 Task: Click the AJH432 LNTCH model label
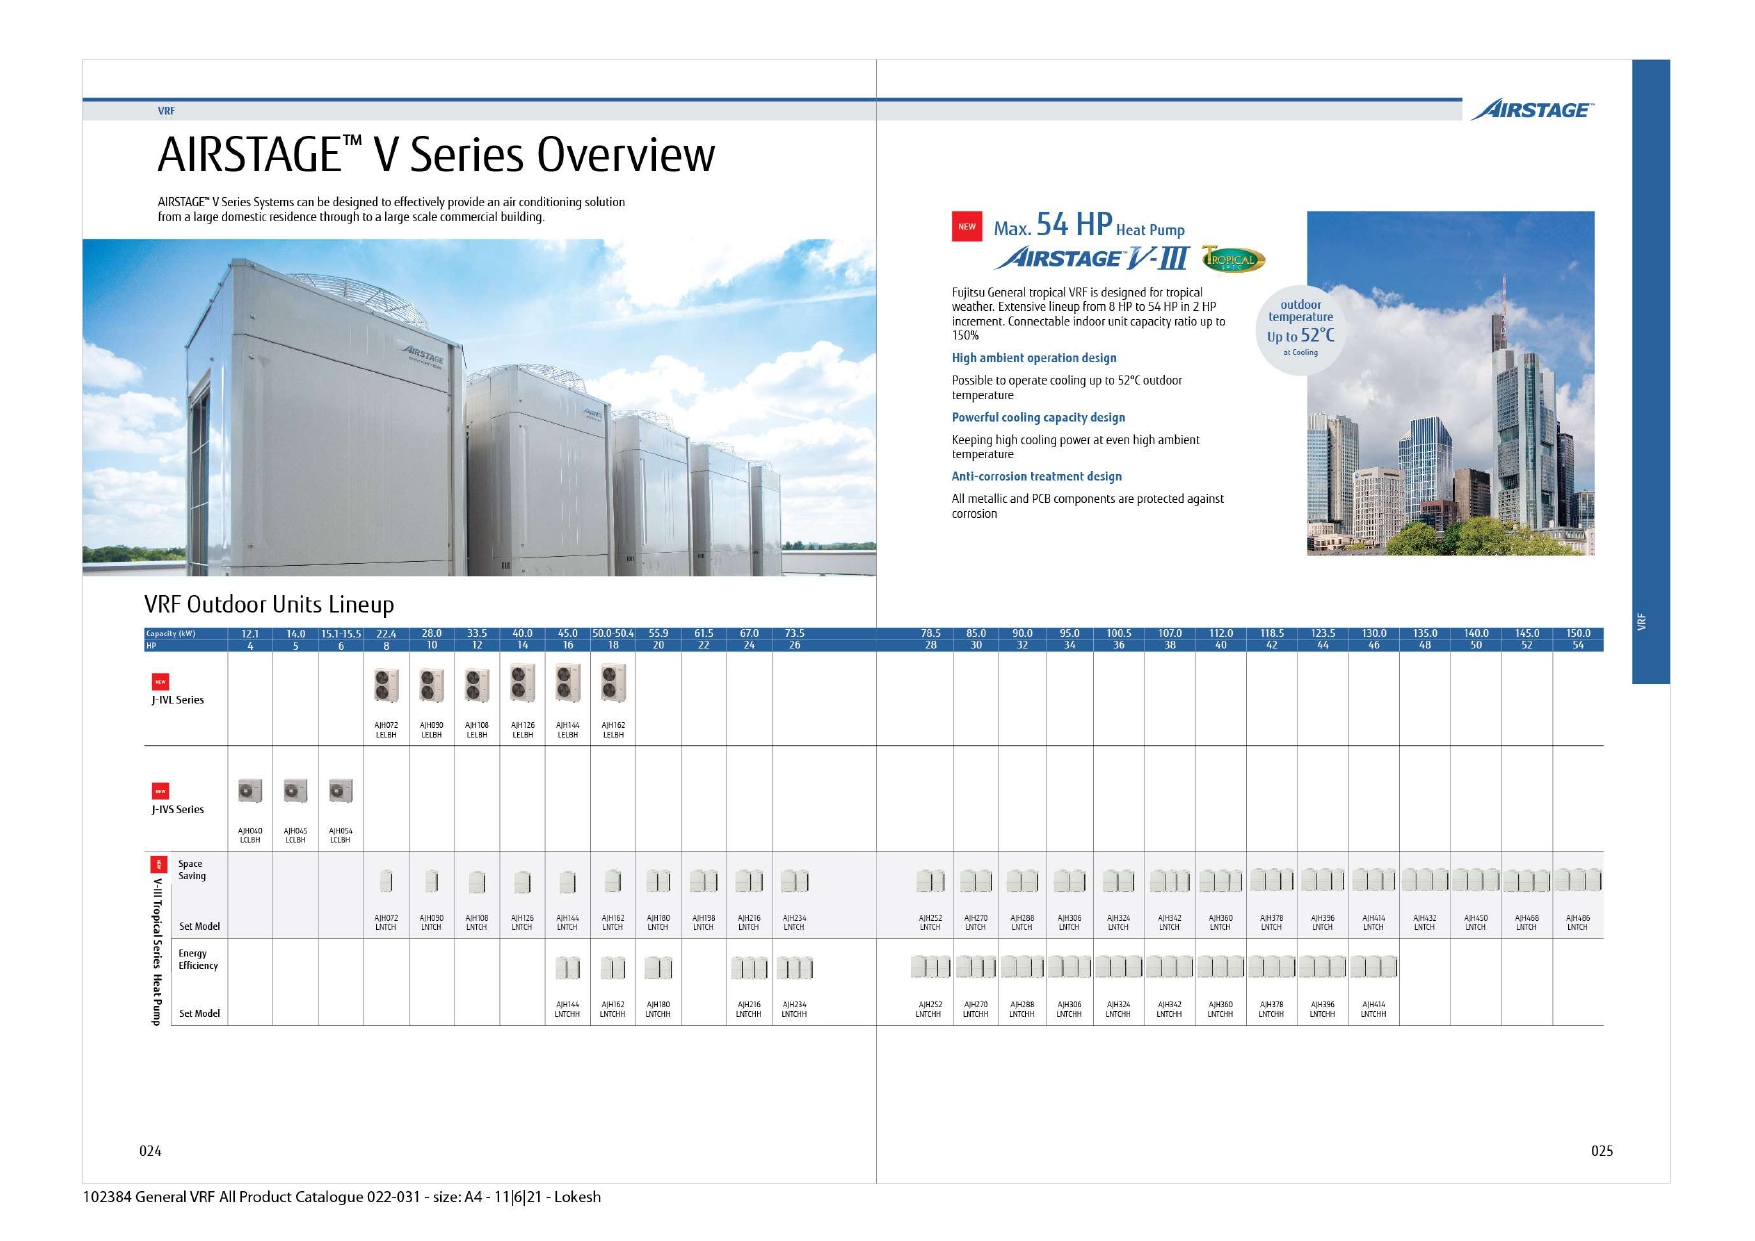[1425, 922]
